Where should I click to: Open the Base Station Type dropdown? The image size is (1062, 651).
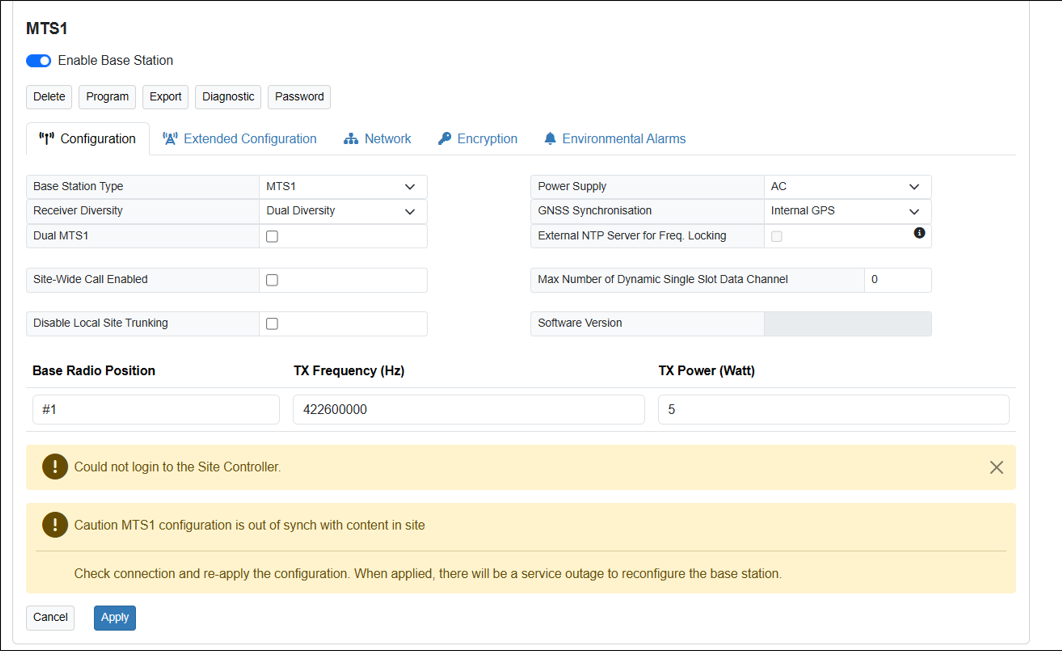343,186
